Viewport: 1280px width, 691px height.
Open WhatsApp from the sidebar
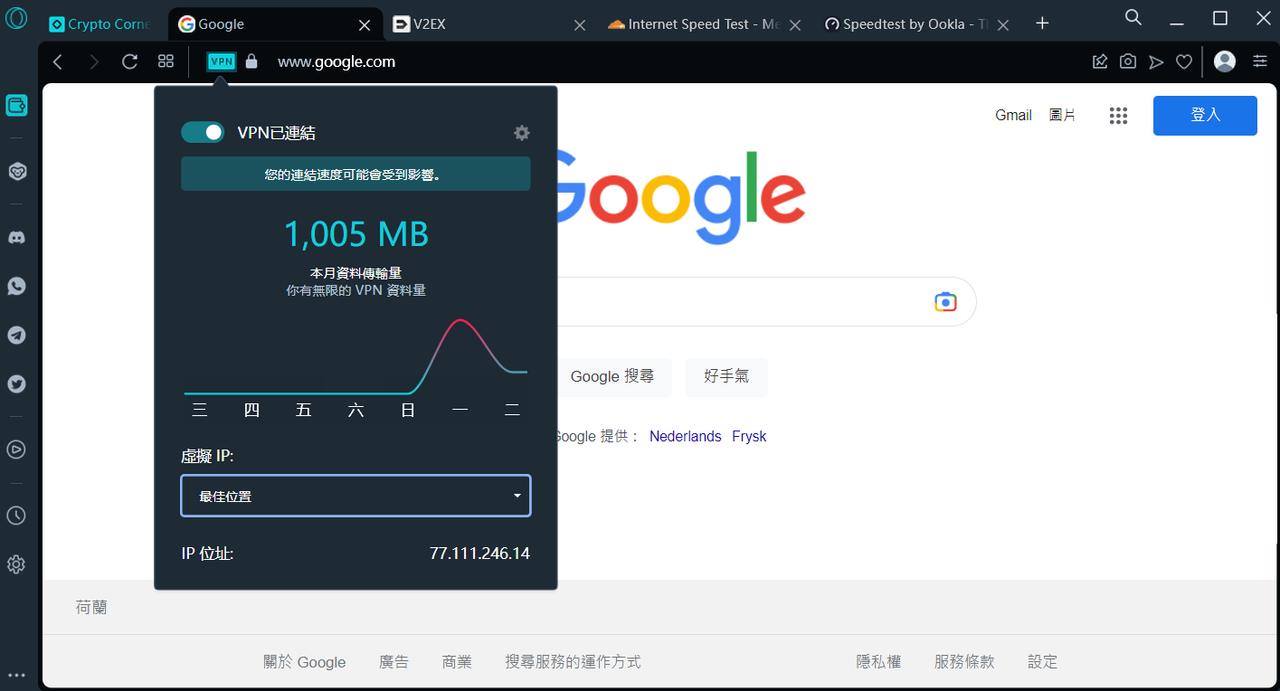click(x=17, y=286)
